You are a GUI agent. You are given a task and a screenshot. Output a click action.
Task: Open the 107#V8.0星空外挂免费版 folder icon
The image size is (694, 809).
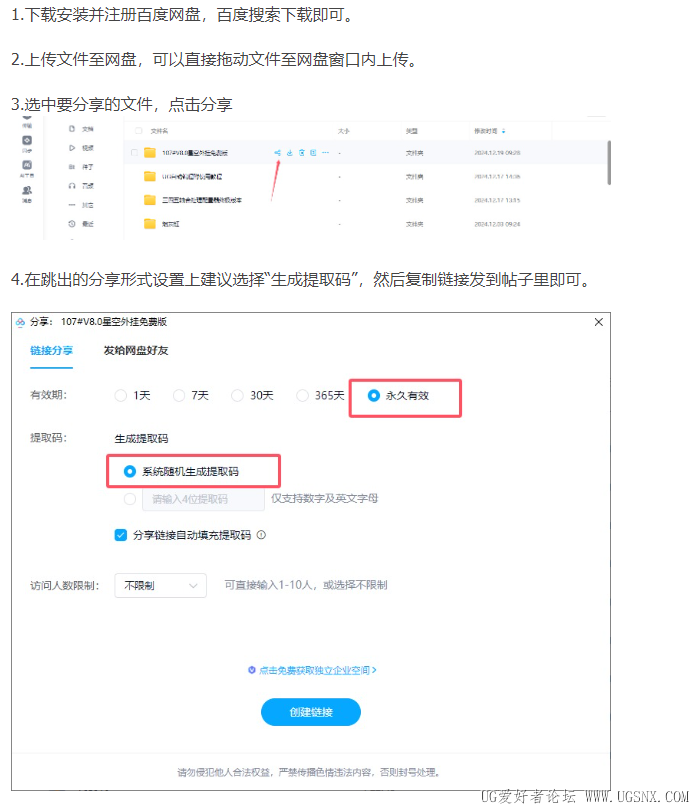click(x=150, y=153)
